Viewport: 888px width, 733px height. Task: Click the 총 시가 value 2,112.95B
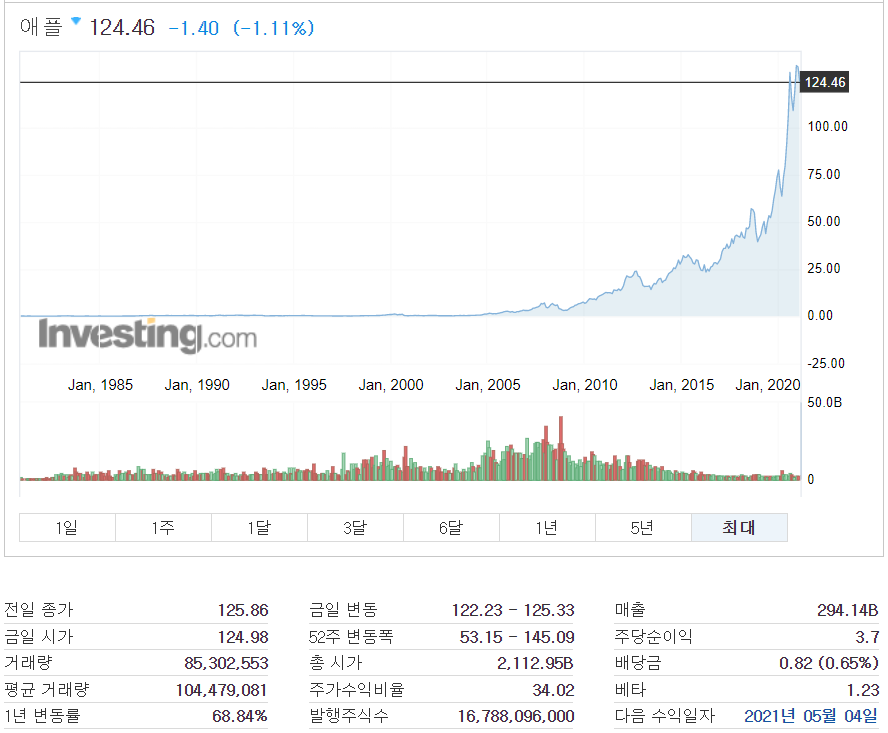[535, 663]
